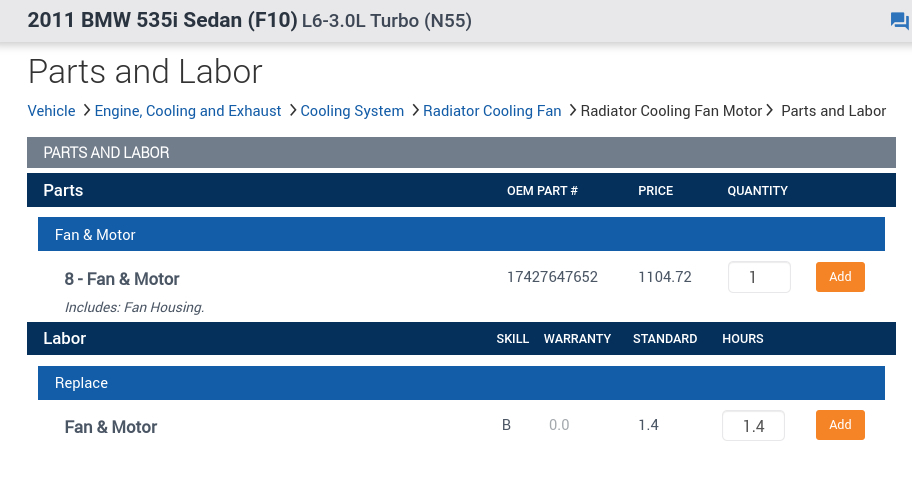Click Radiator Cooling Fan Motor breadcrumb text
Viewport: 912px width, 482px height.
671,111
